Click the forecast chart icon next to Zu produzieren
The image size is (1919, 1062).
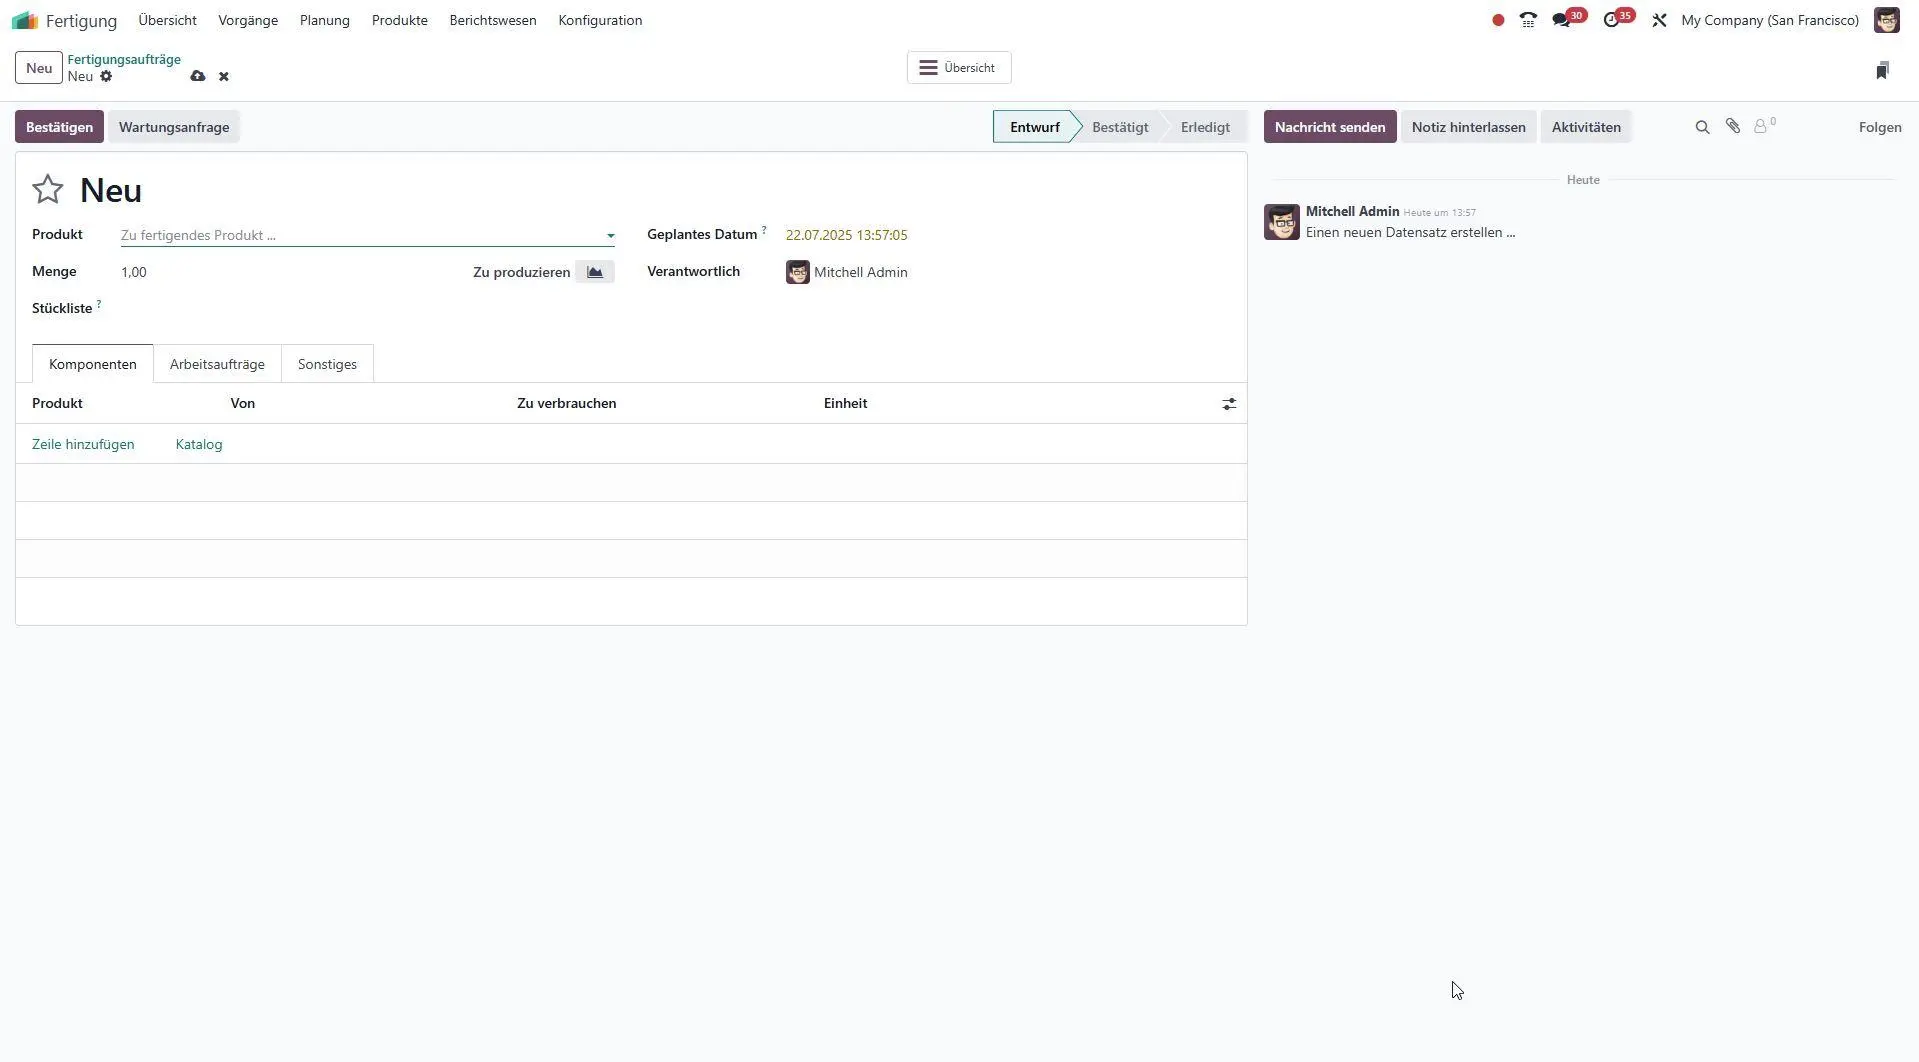click(x=595, y=272)
